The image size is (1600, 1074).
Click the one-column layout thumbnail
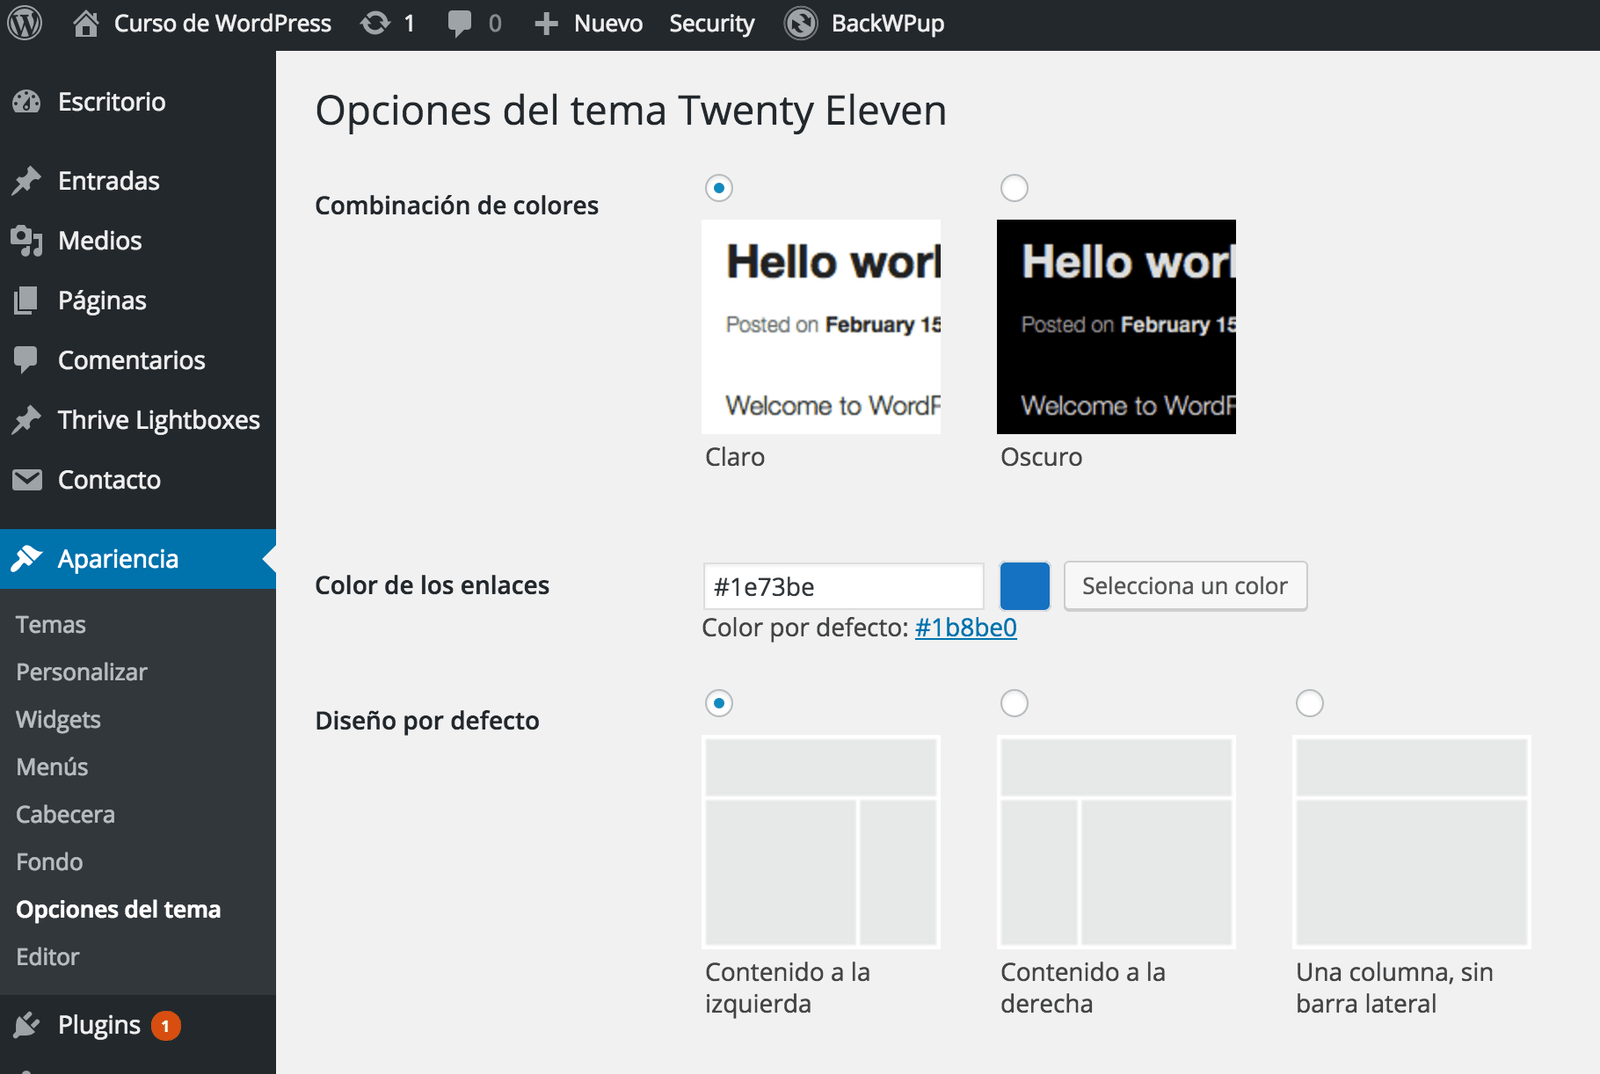1412,842
